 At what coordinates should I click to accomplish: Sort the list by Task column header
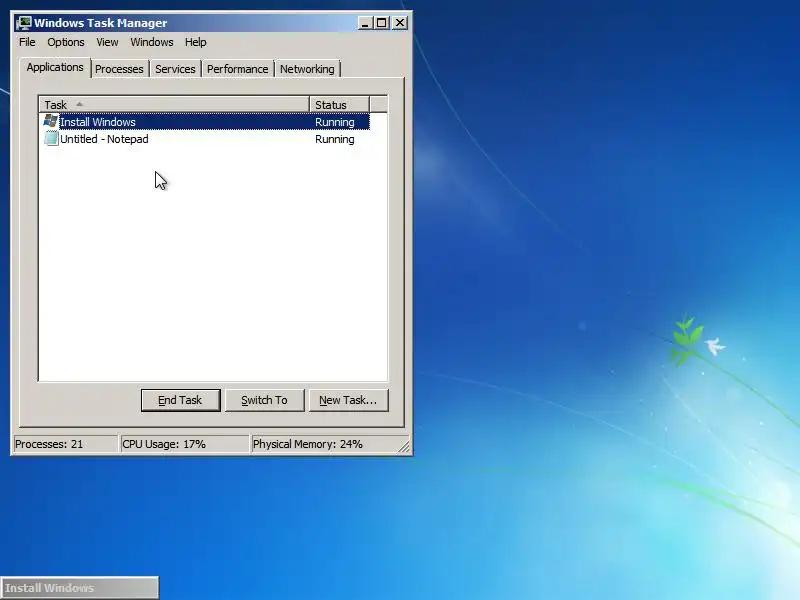(174, 105)
